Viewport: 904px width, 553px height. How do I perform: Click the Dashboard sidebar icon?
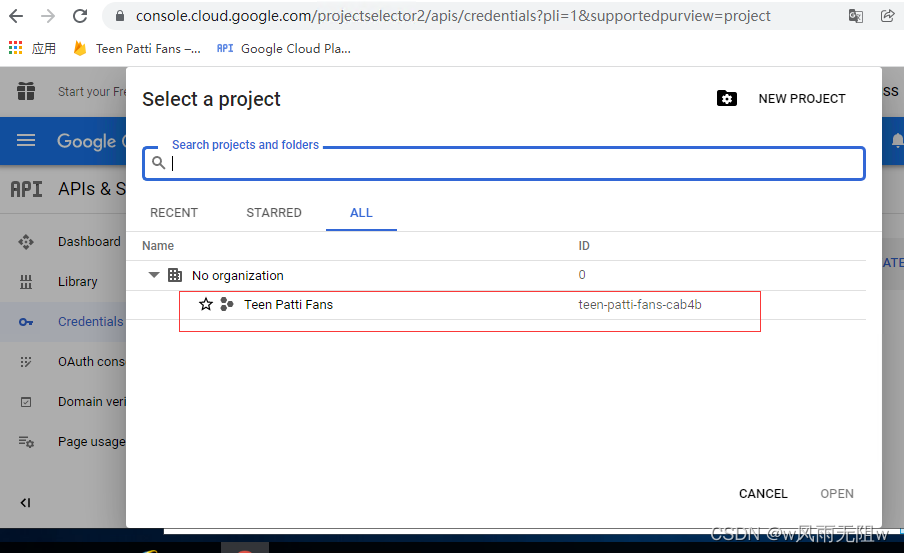pos(26,242)
